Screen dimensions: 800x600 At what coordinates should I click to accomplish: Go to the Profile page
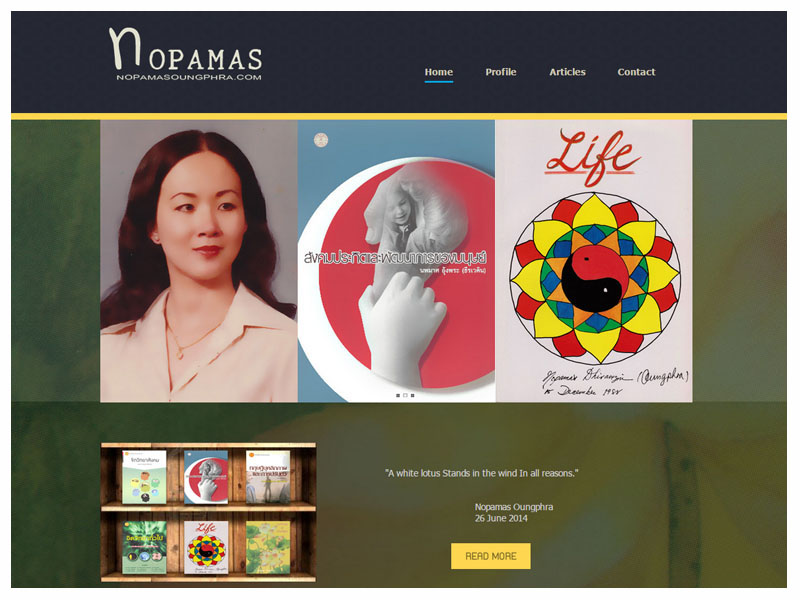[501, 72]
